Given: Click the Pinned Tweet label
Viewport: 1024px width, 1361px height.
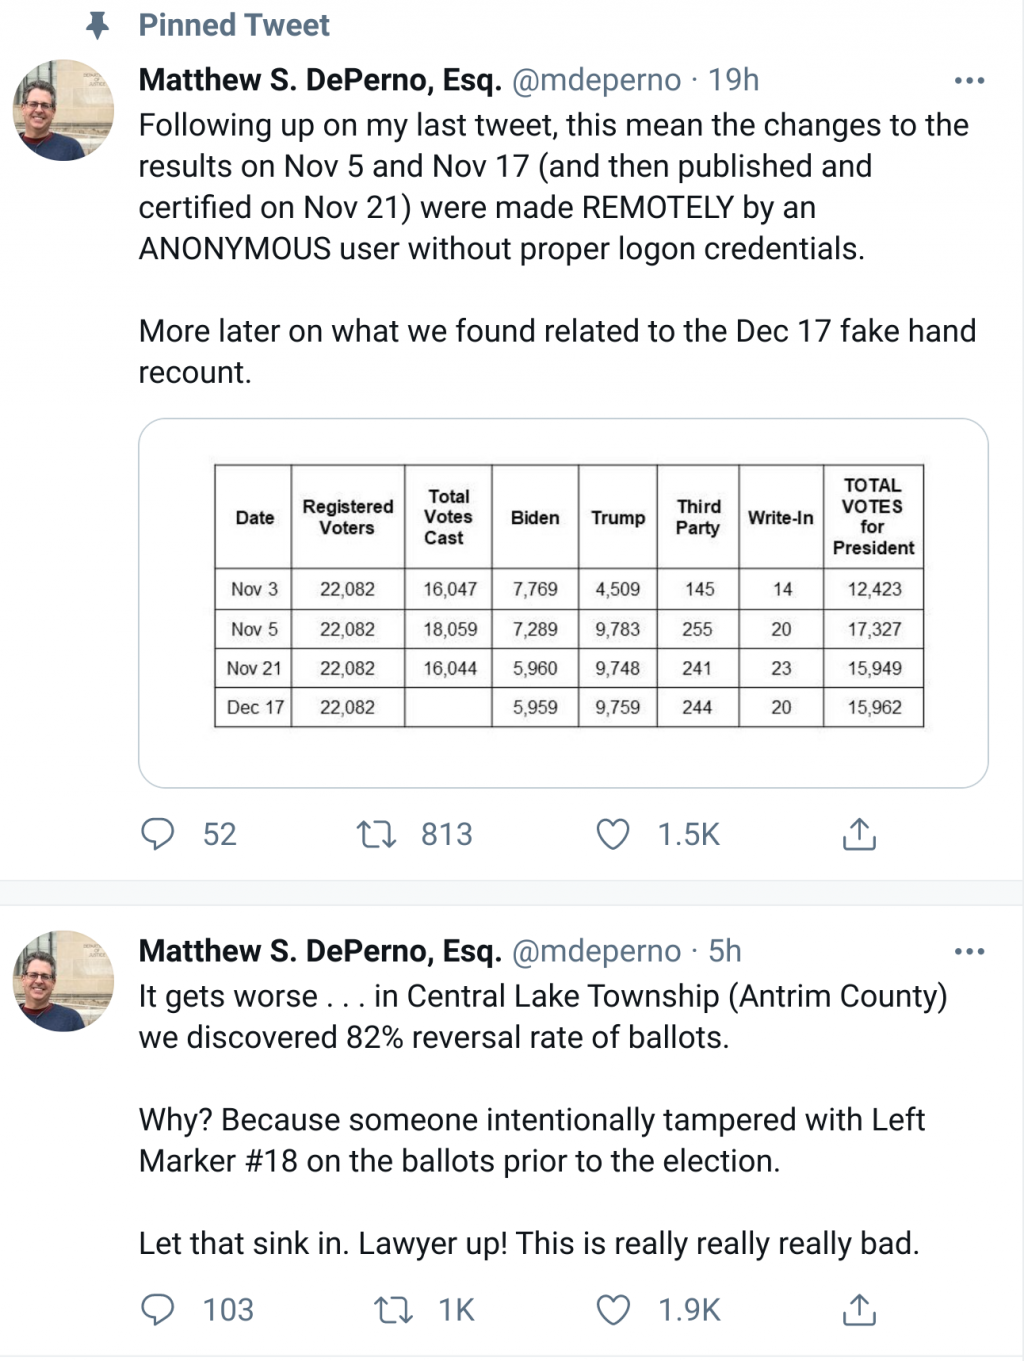Looking at the screenshot, I should tap(234, 25).
